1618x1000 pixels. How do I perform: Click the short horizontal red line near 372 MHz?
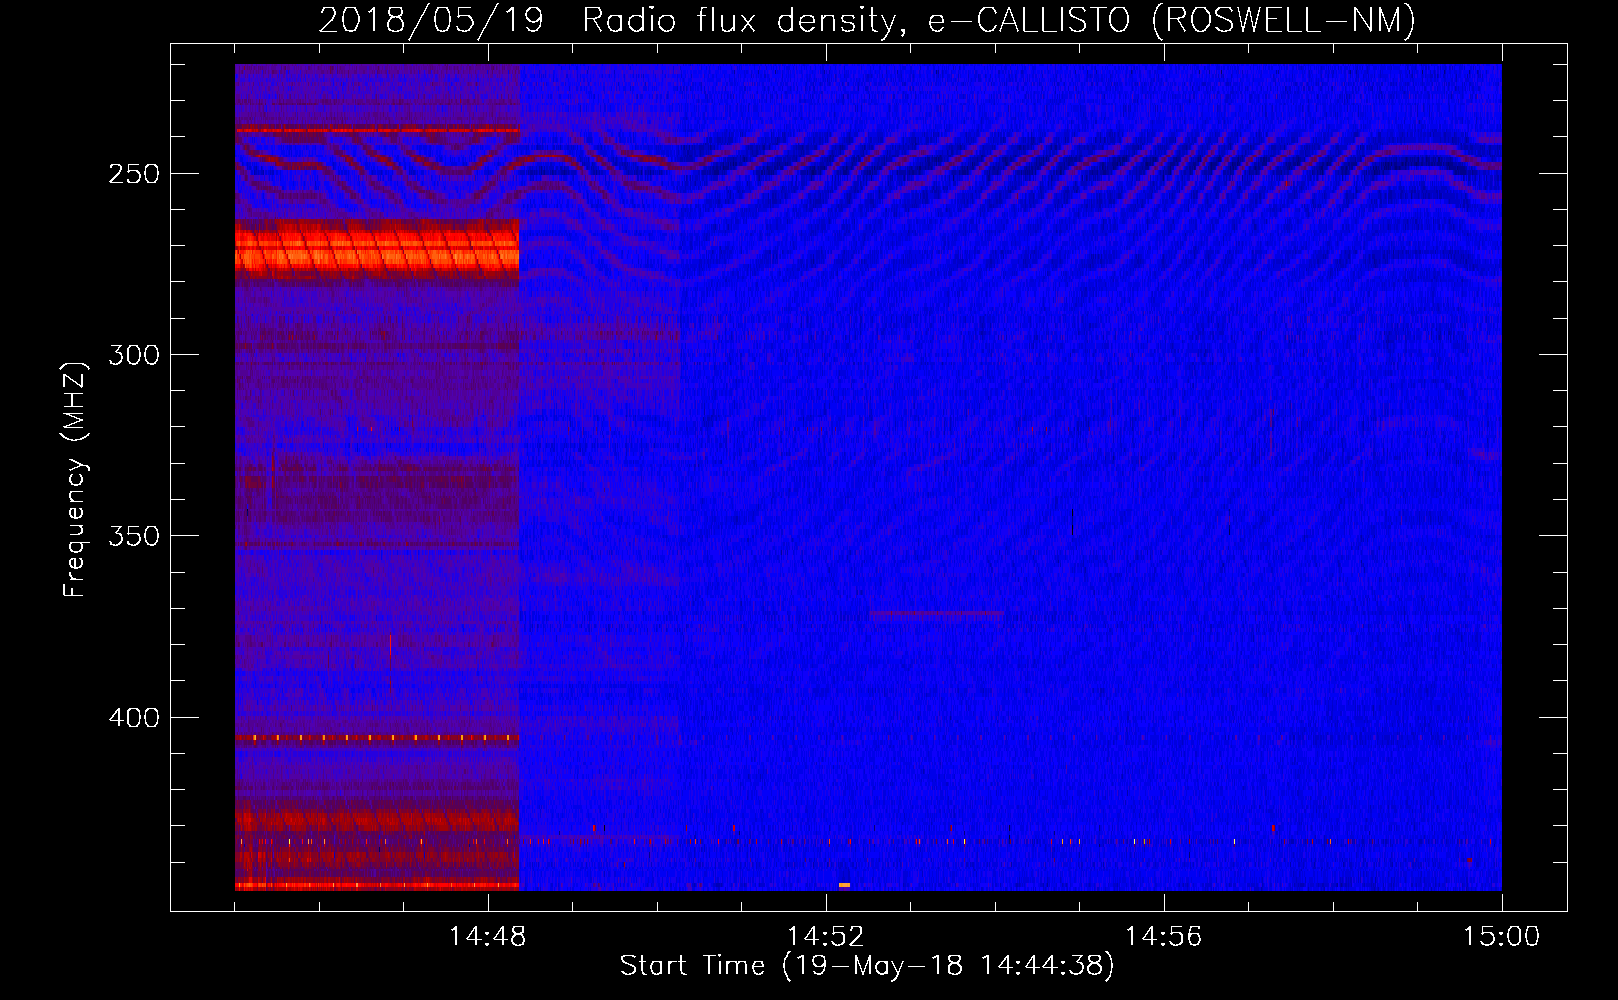(x=936, y=613)
